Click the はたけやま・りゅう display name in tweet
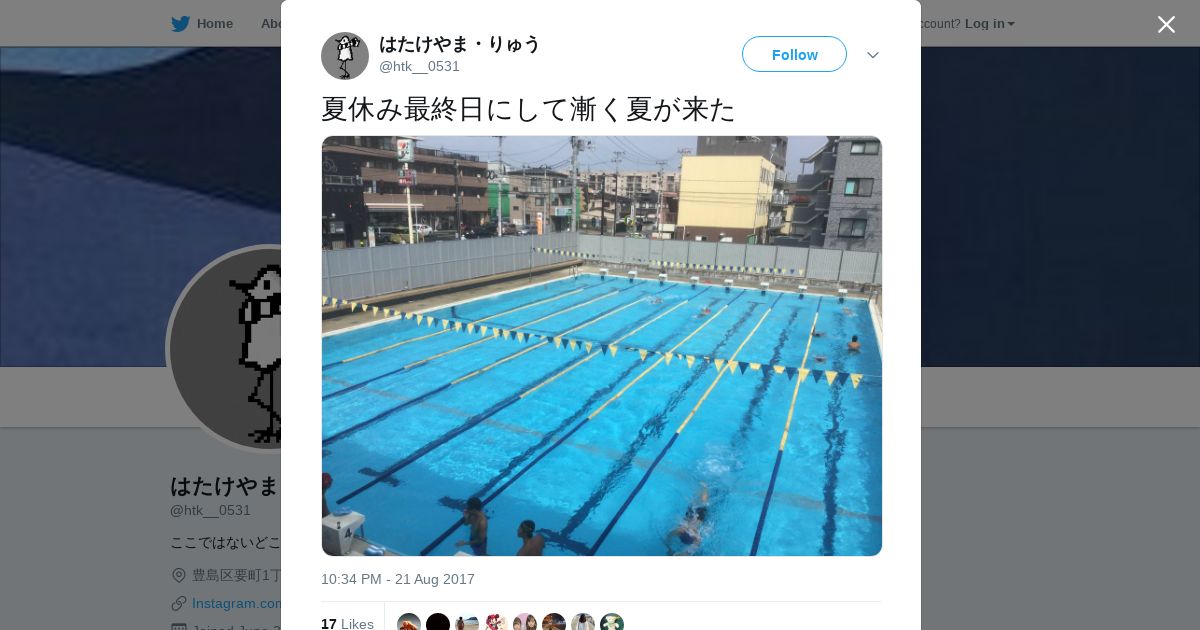Screen dimensions: 1200x630 pyautogui.click(x=459, y=44)
